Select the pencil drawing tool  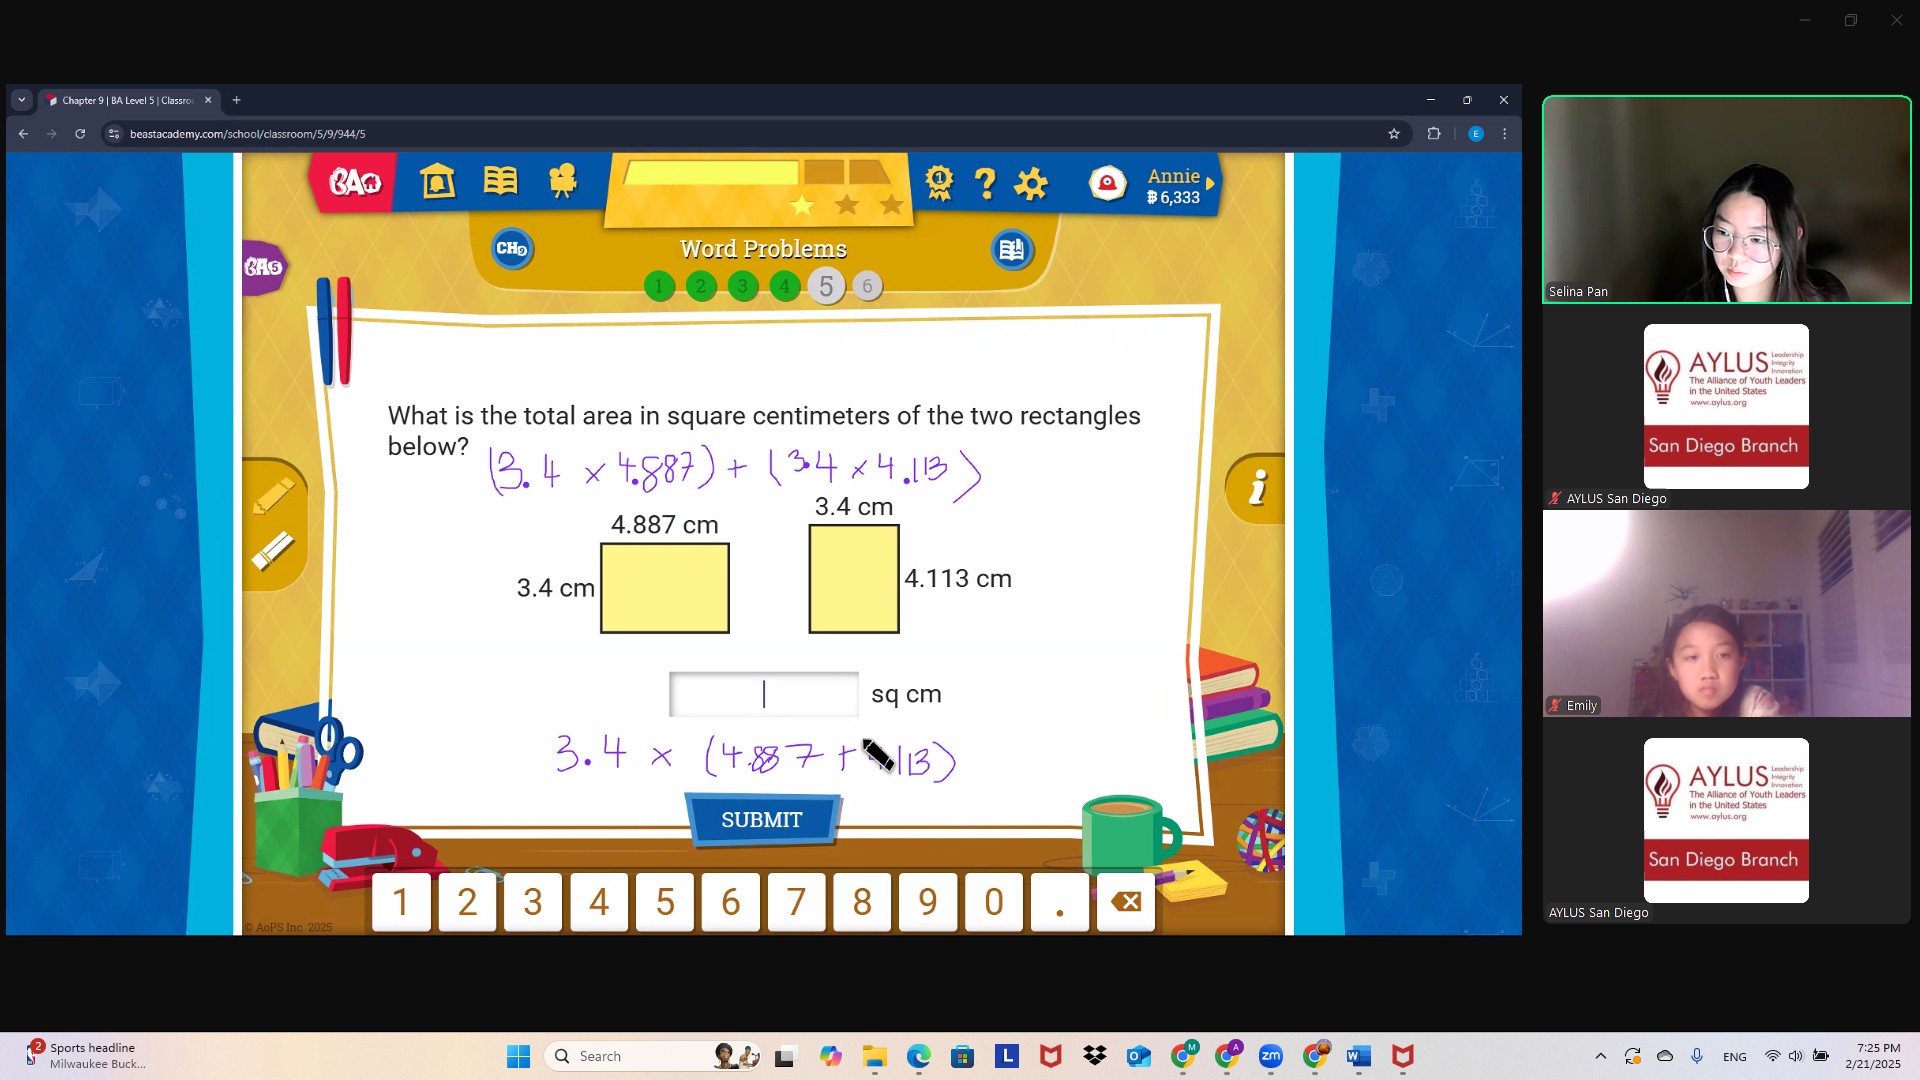[x=273, y=495]
